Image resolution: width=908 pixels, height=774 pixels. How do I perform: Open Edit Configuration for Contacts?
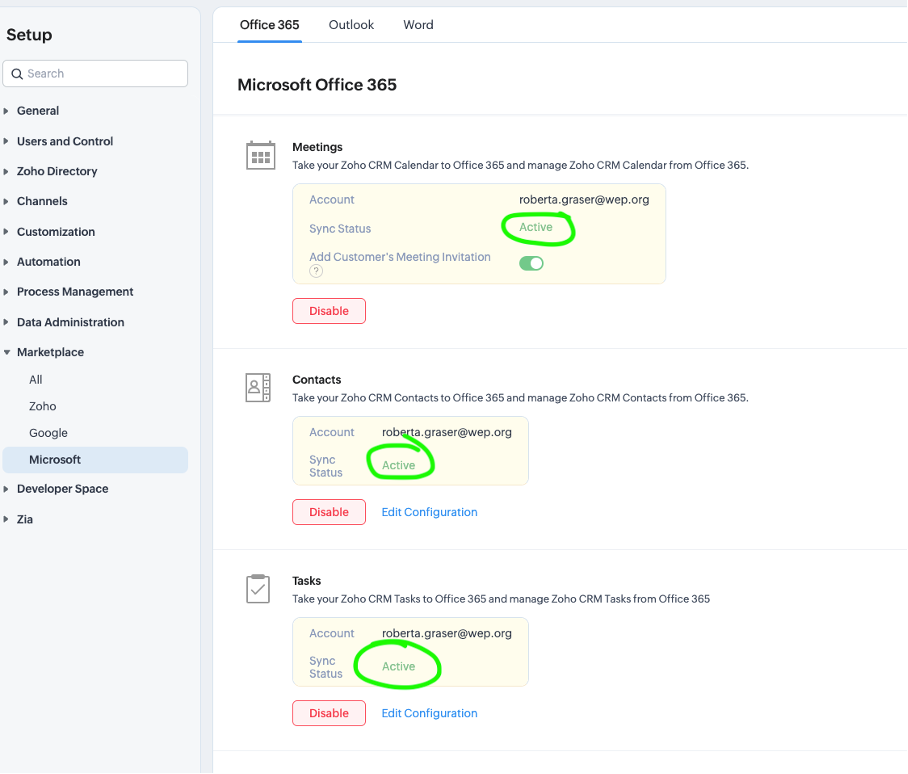tap(429, 512)
